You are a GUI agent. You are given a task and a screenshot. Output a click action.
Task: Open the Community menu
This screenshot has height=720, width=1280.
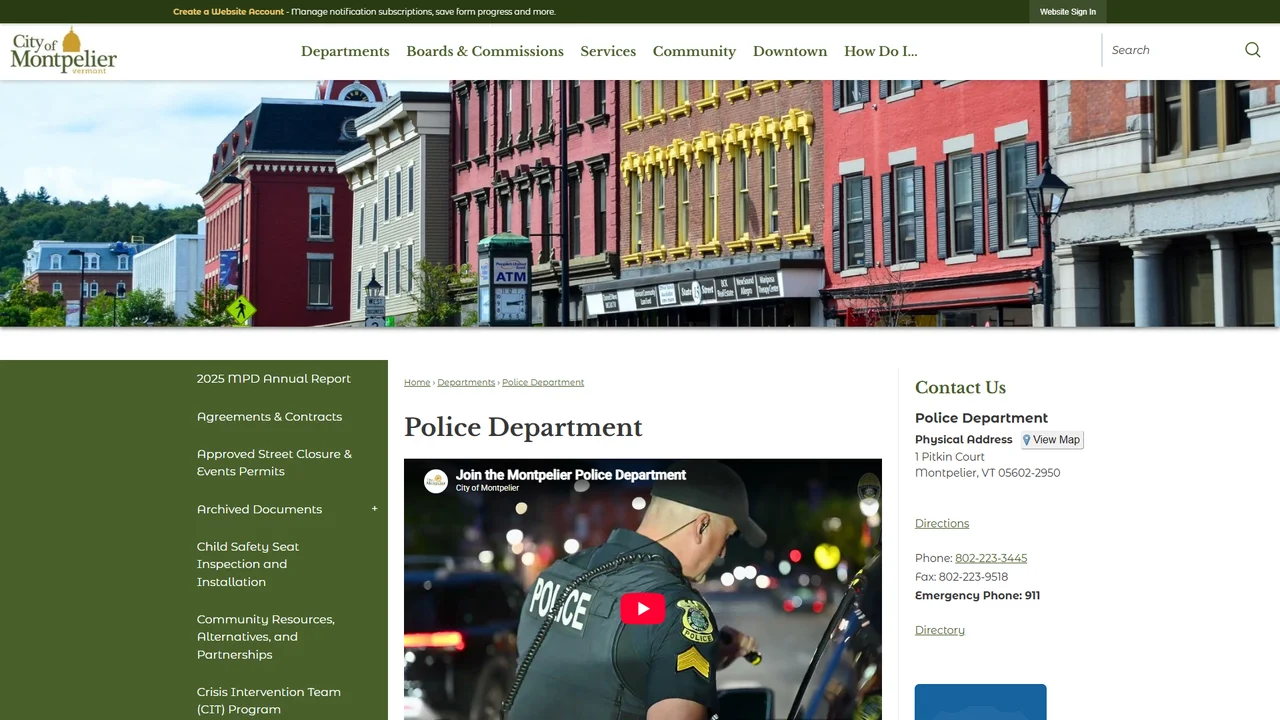(694, 51)
